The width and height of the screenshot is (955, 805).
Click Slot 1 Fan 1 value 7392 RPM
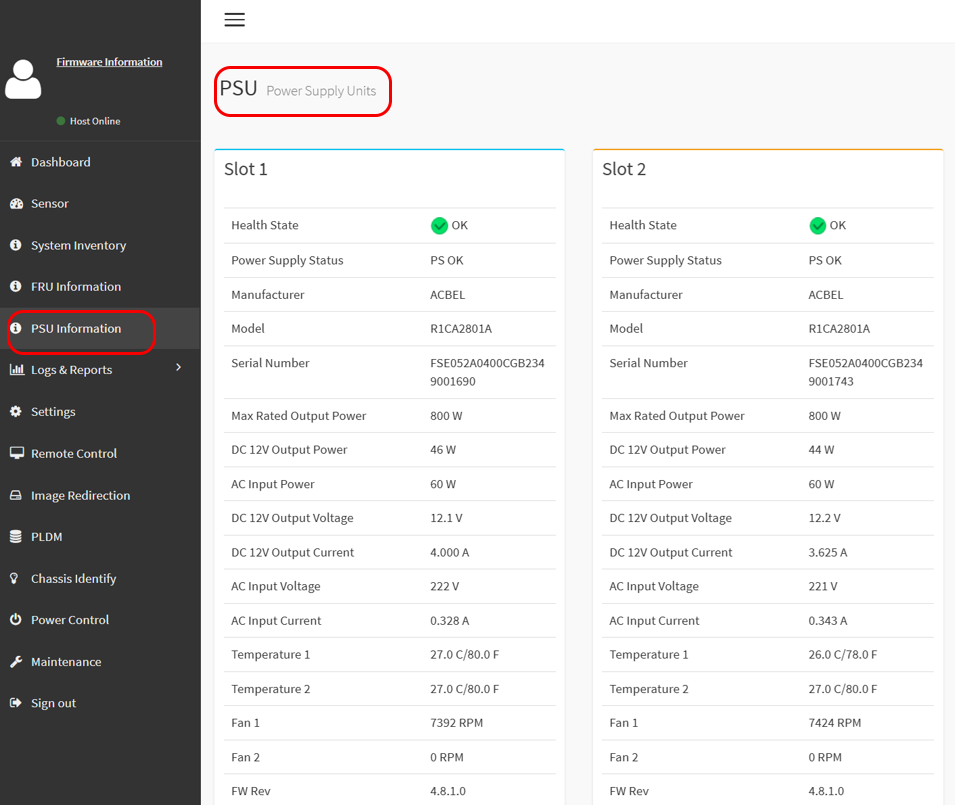tap(456, 723)
